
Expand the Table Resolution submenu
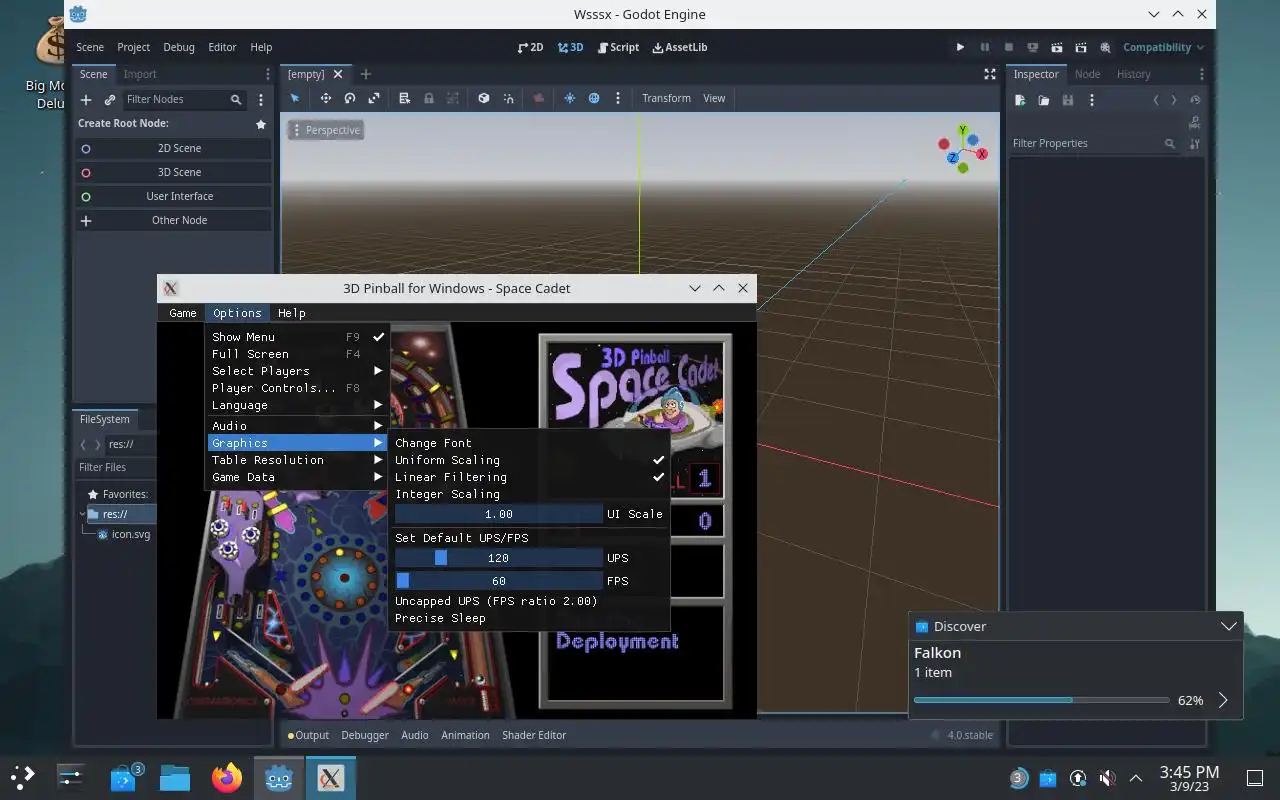pos(297,460)
